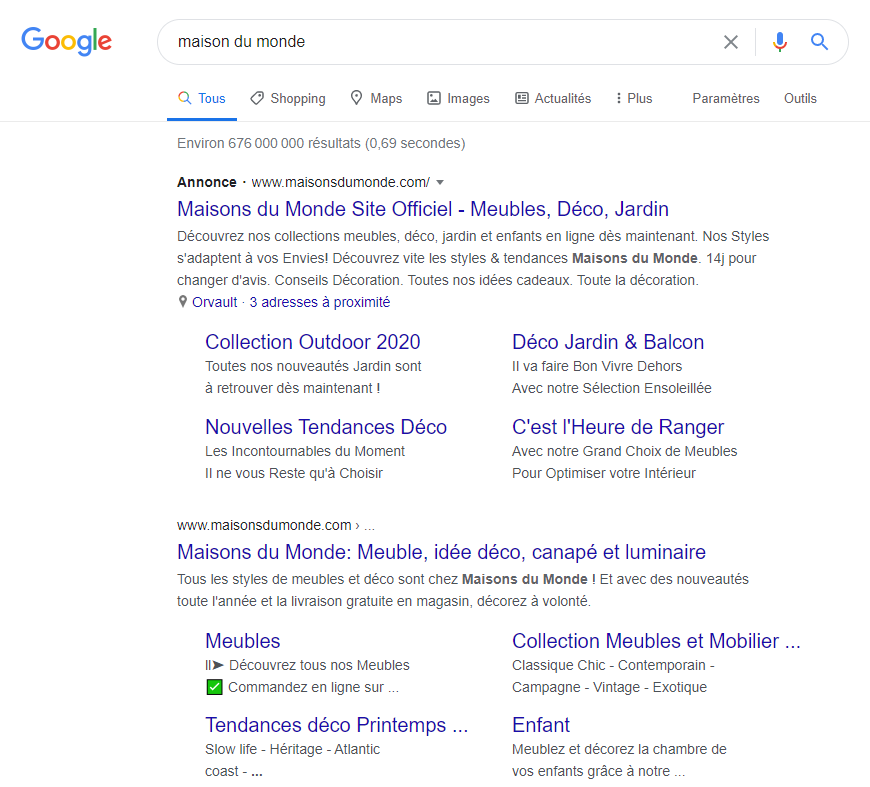Click the green checkmark beside 'Commandez en ligne sur'
870x787 pixels.
click(214, 687)
